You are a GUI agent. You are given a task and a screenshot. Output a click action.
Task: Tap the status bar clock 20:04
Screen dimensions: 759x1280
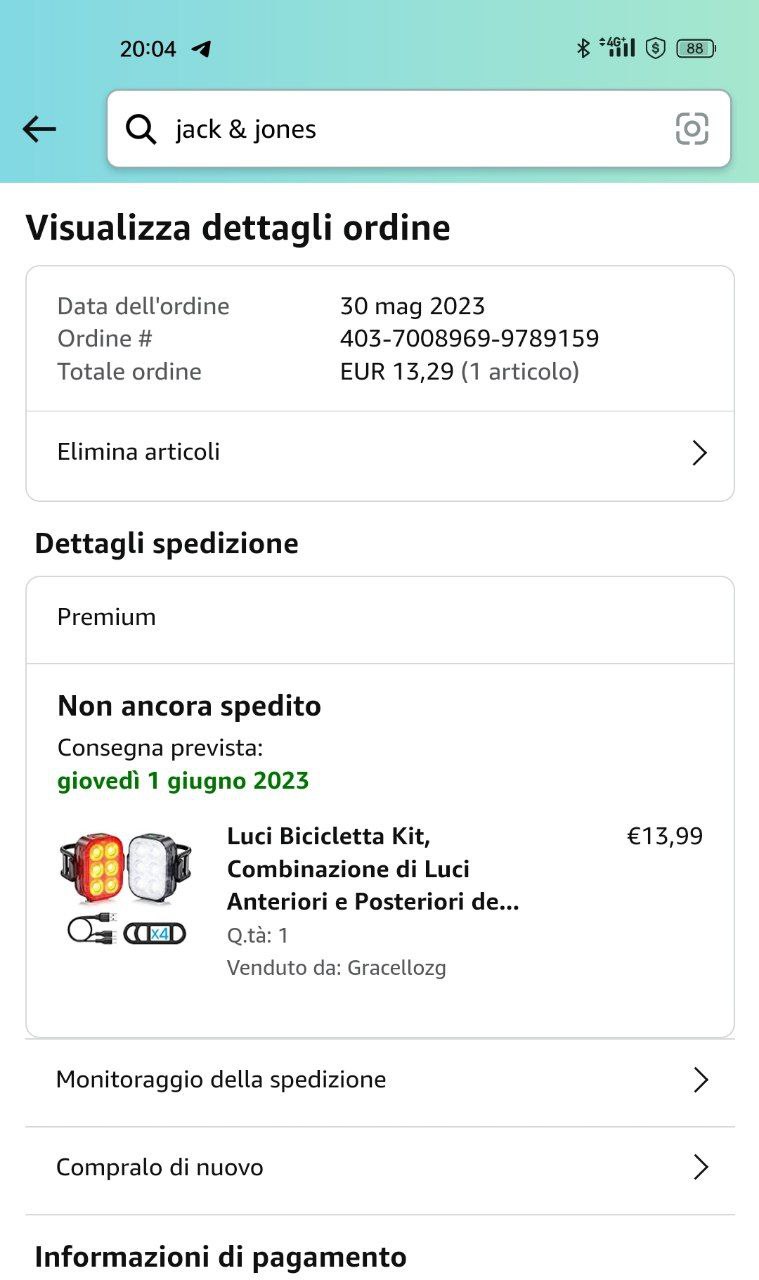click(x=148, y=48)
